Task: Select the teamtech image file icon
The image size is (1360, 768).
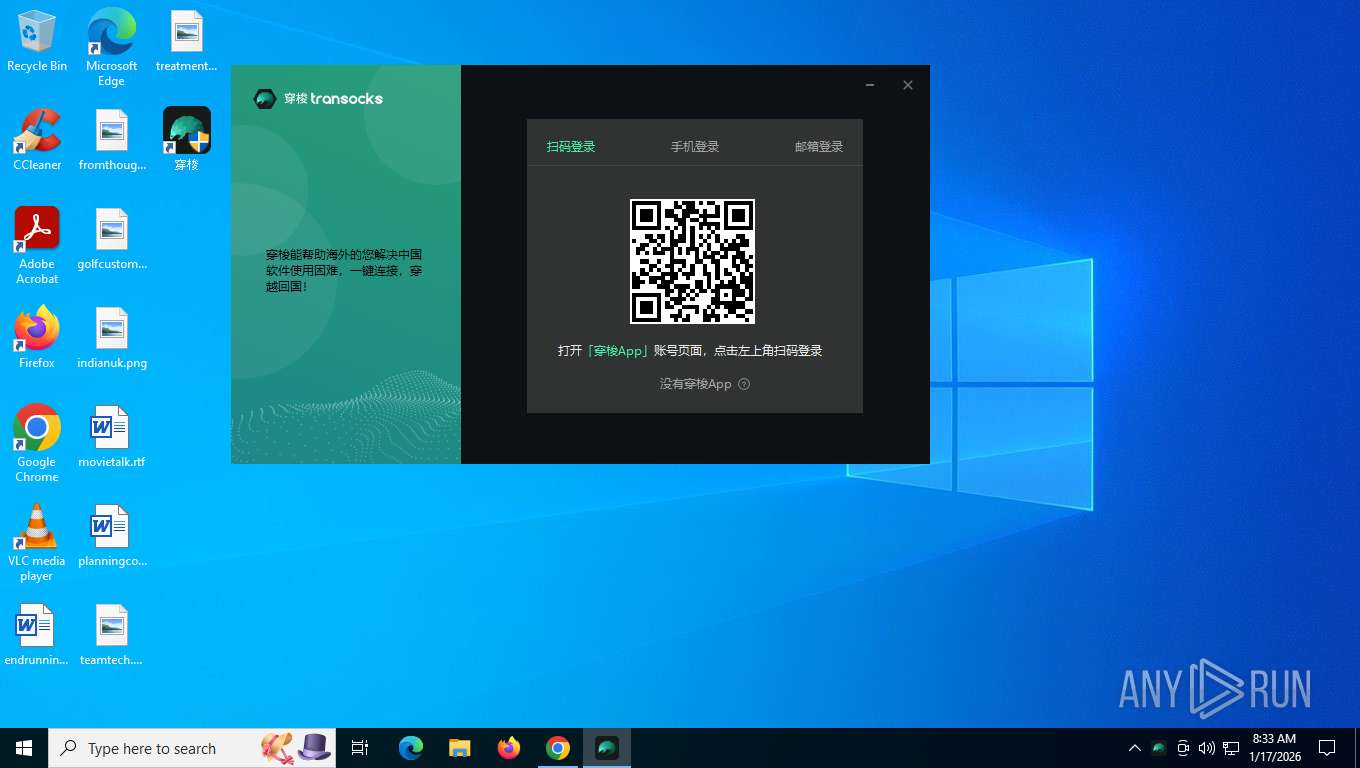Action: (112, 636)
